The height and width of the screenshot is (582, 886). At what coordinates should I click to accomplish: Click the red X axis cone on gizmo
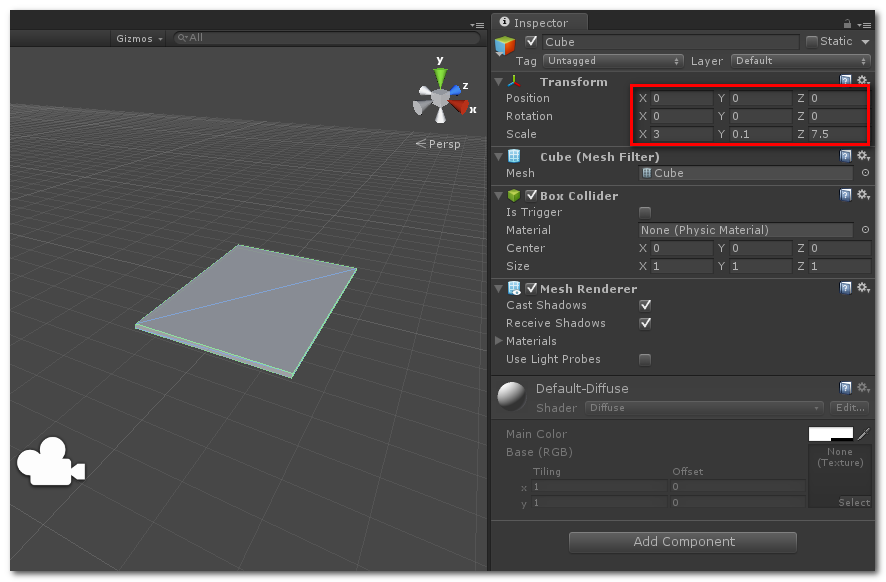(x=461, y=106)
